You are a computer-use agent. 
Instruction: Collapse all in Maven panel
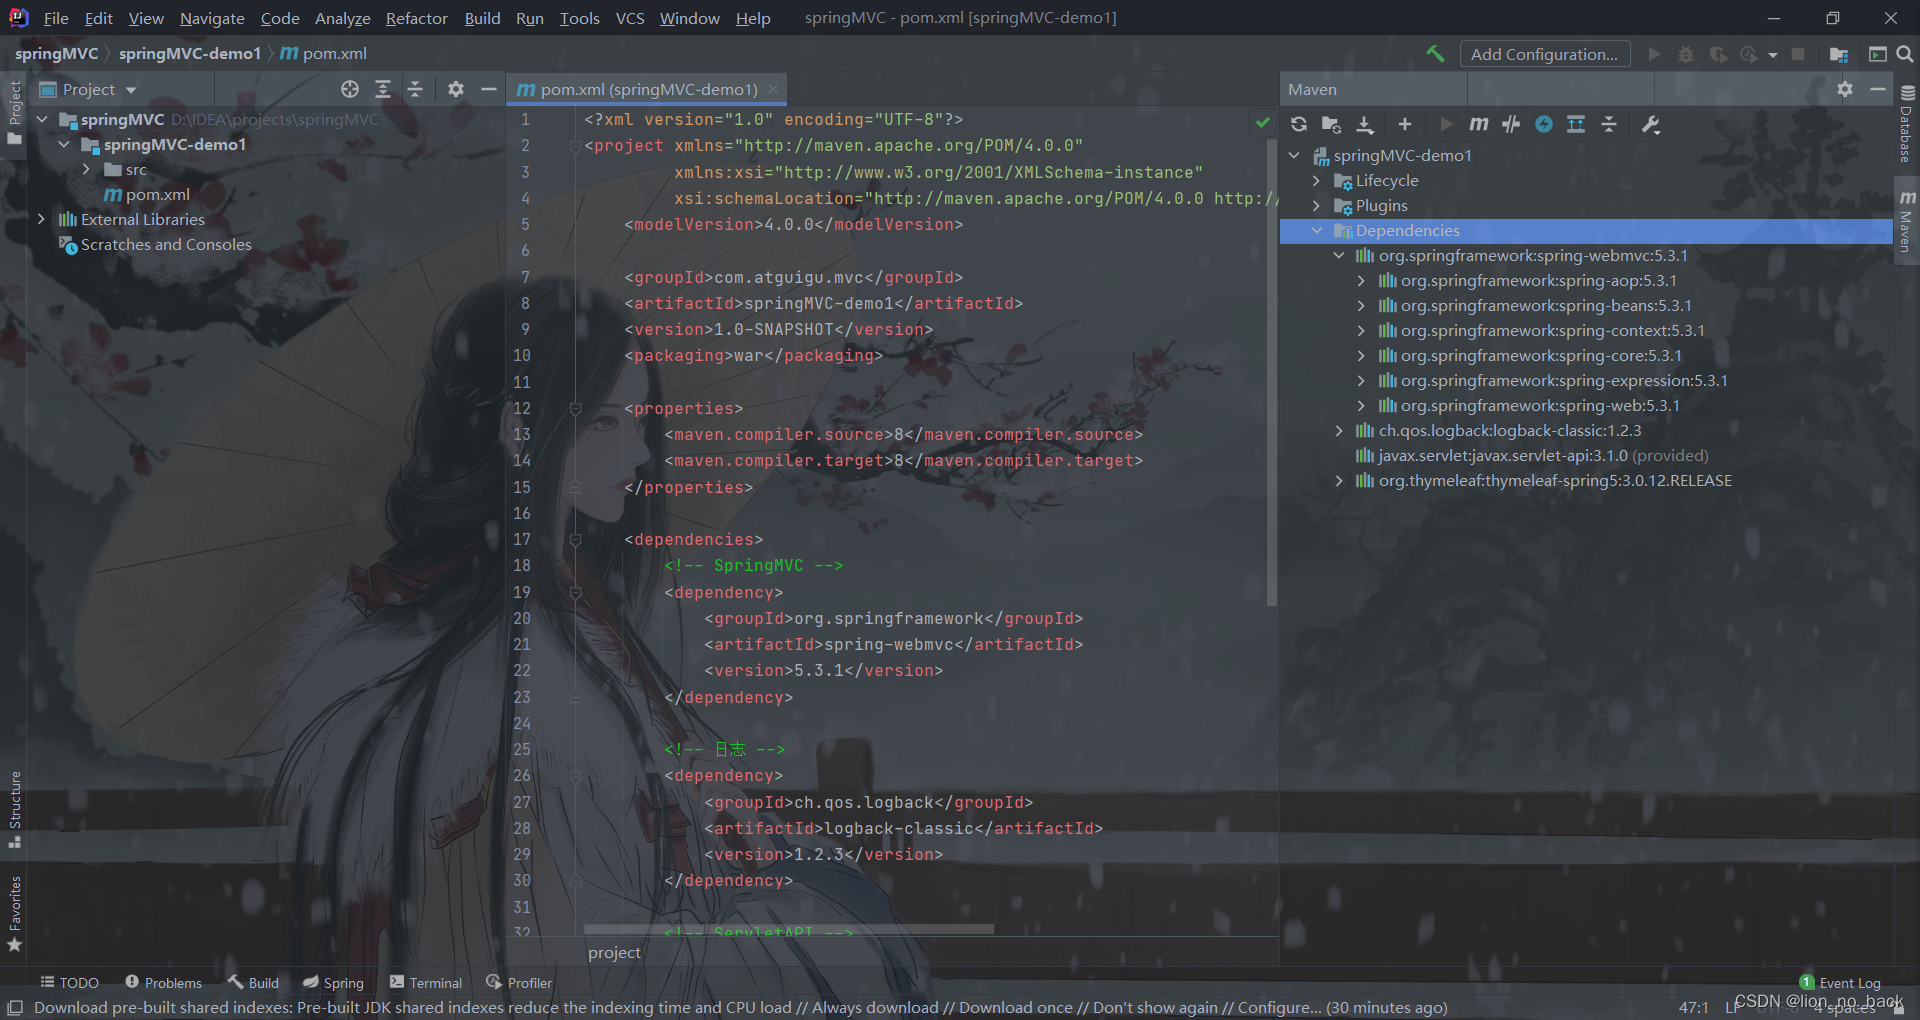[x=1609, y=124]
